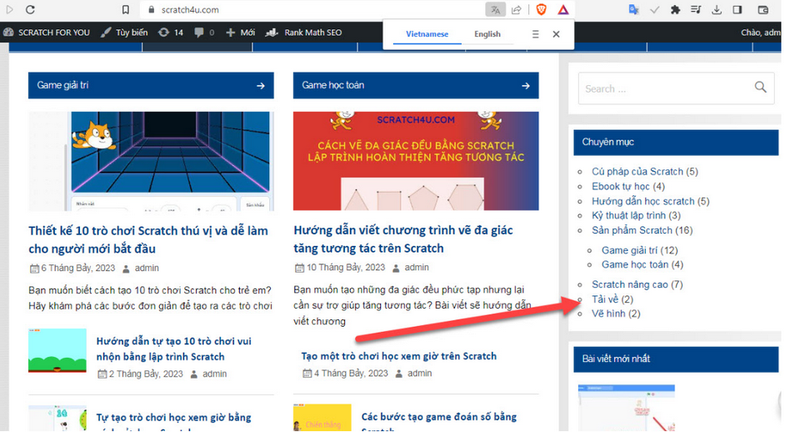Screen dimensions: 800x437
Task: Open category Hướng dẫn học scratch
Action: [643, 201]
